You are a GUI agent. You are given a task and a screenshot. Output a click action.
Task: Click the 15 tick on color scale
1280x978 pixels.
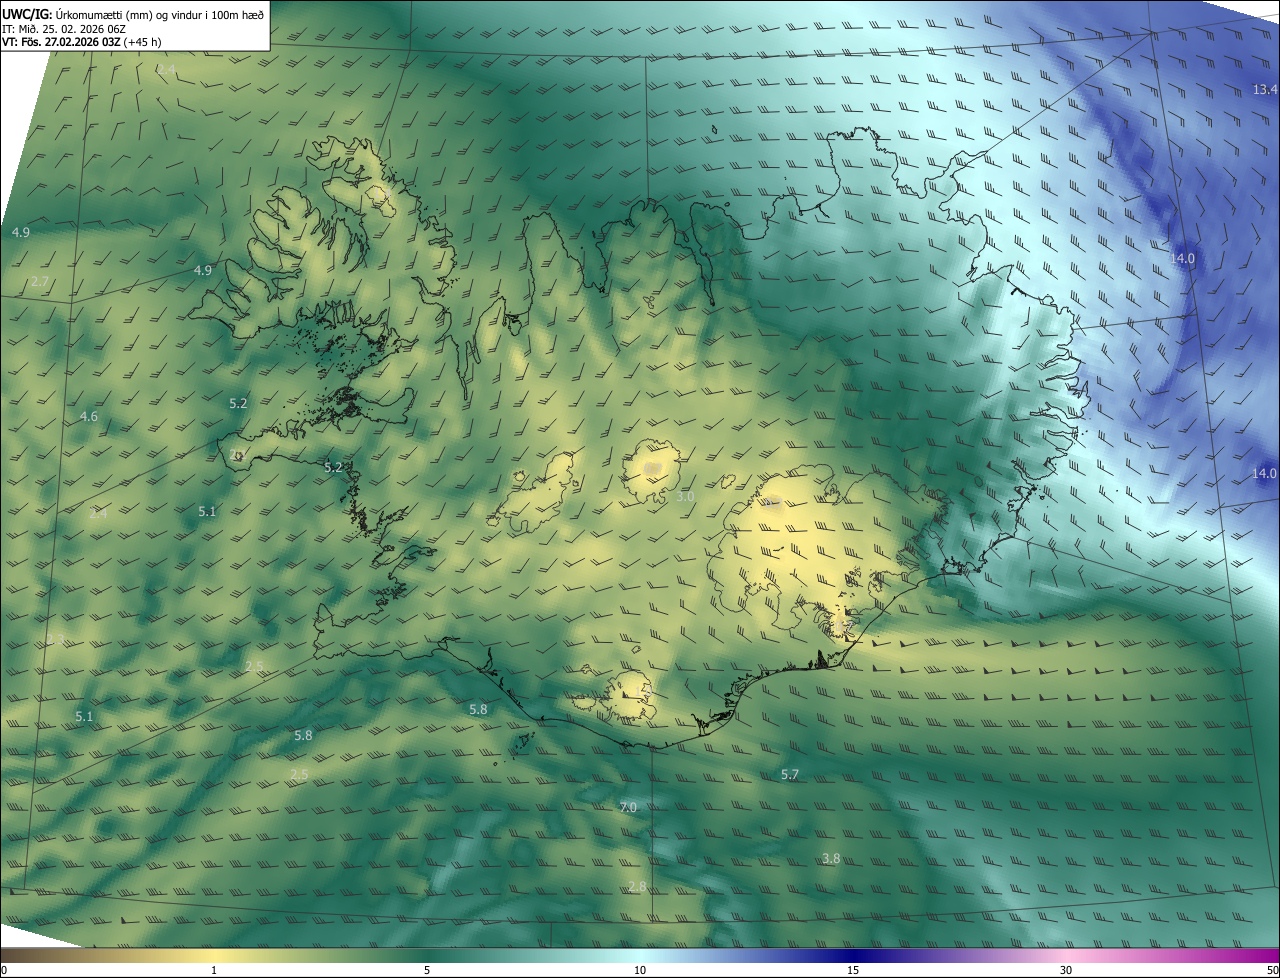[853, 971]
